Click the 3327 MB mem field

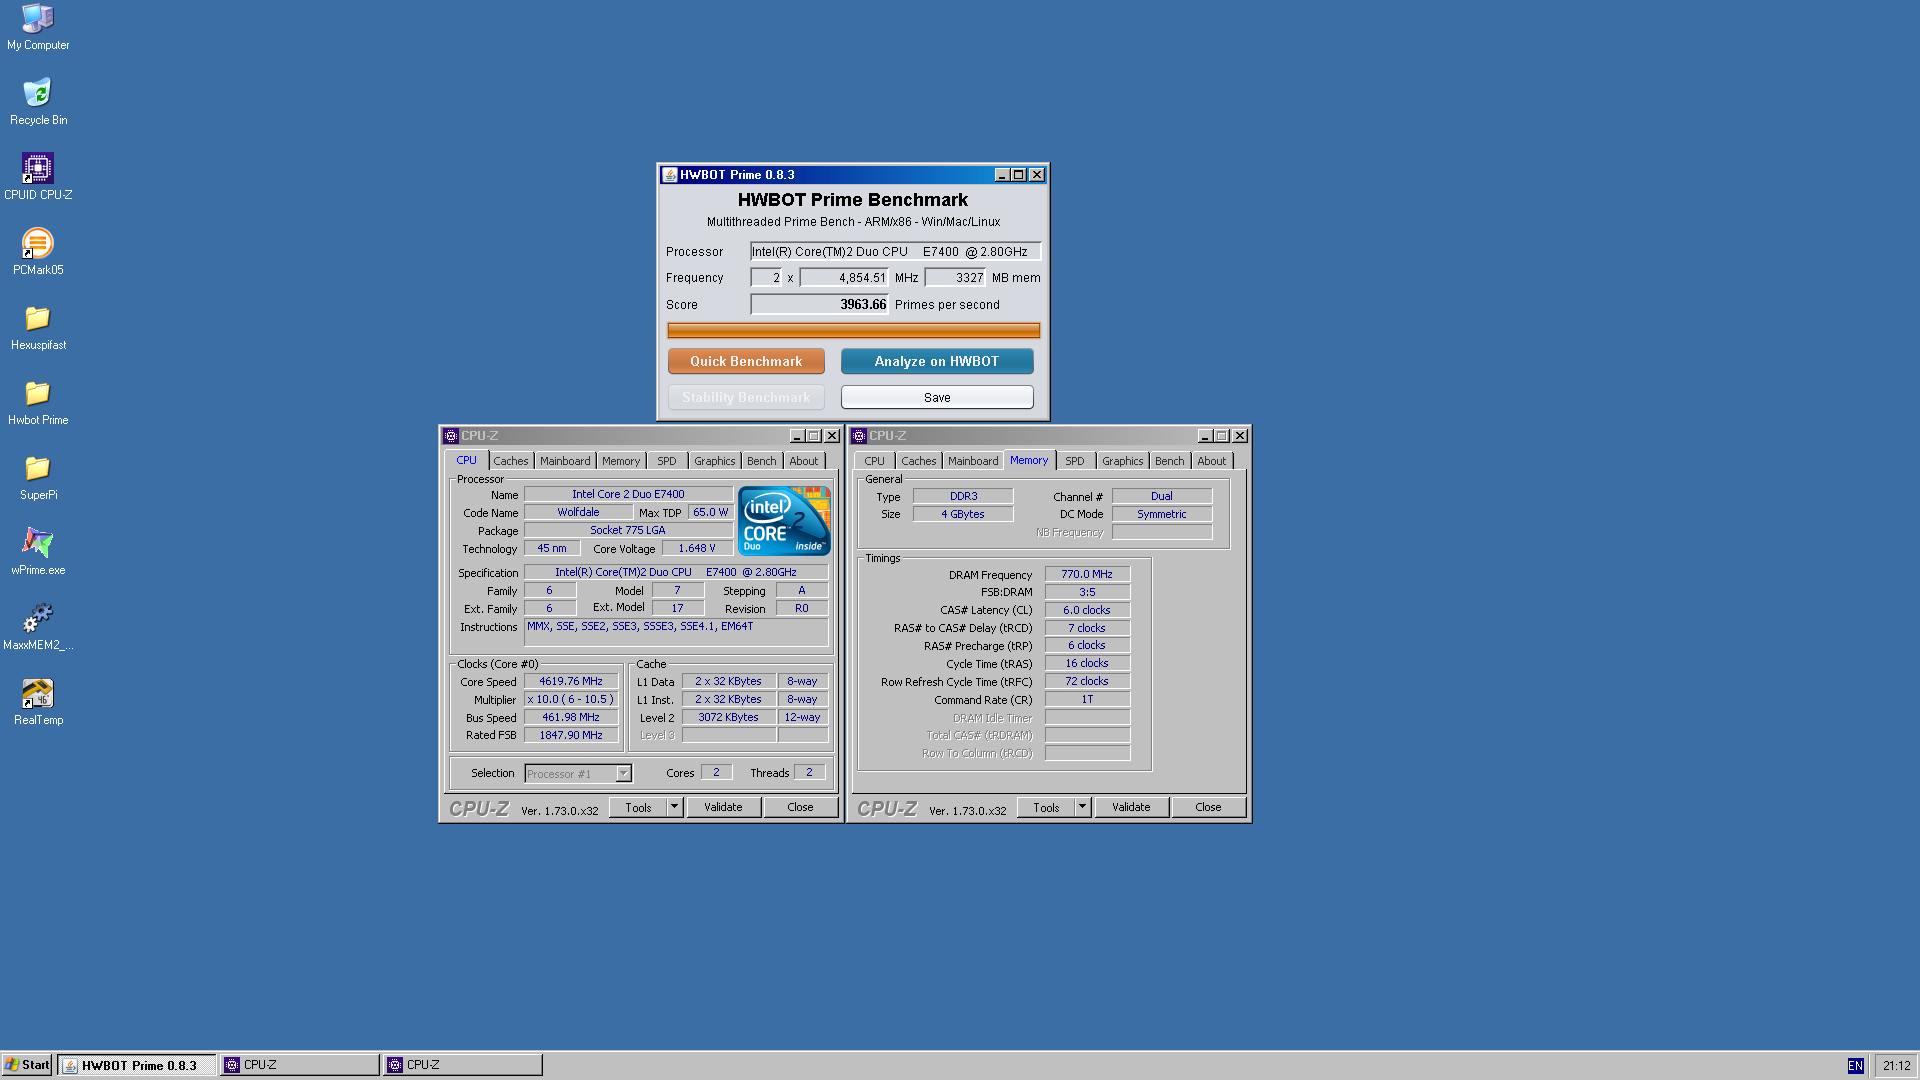pos(955,278)
